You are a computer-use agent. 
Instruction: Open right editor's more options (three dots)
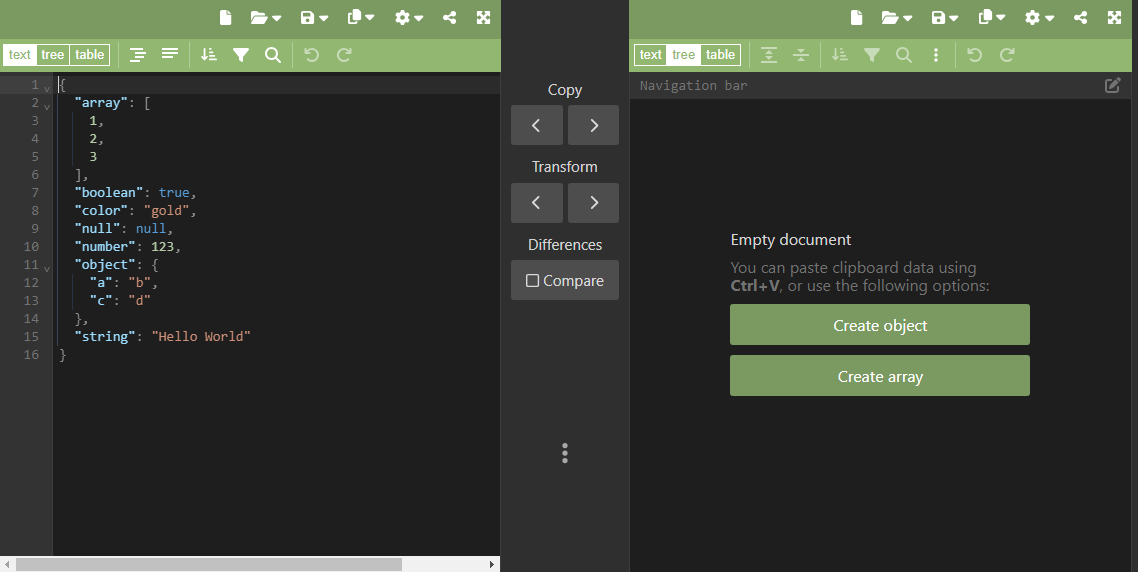[x=936, y=54]
